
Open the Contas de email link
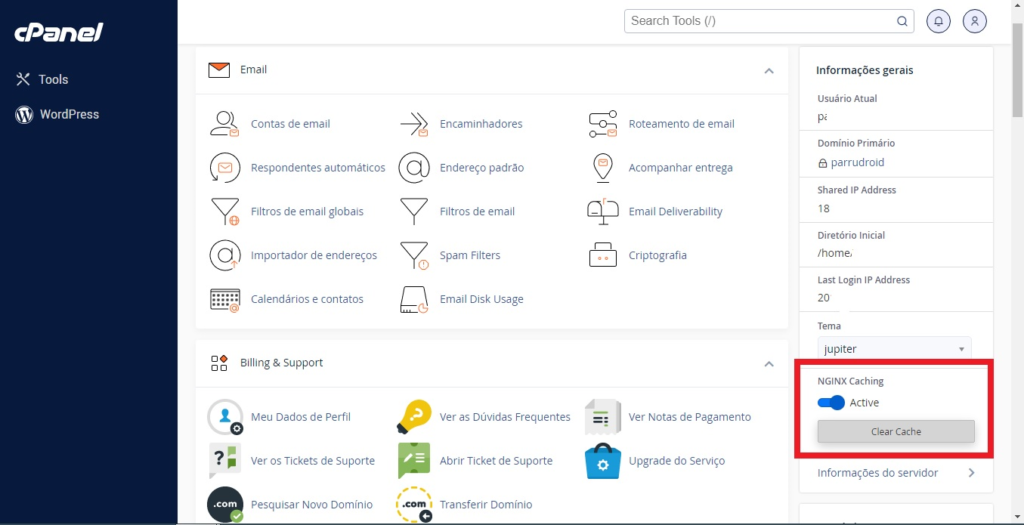click(291, 123)
